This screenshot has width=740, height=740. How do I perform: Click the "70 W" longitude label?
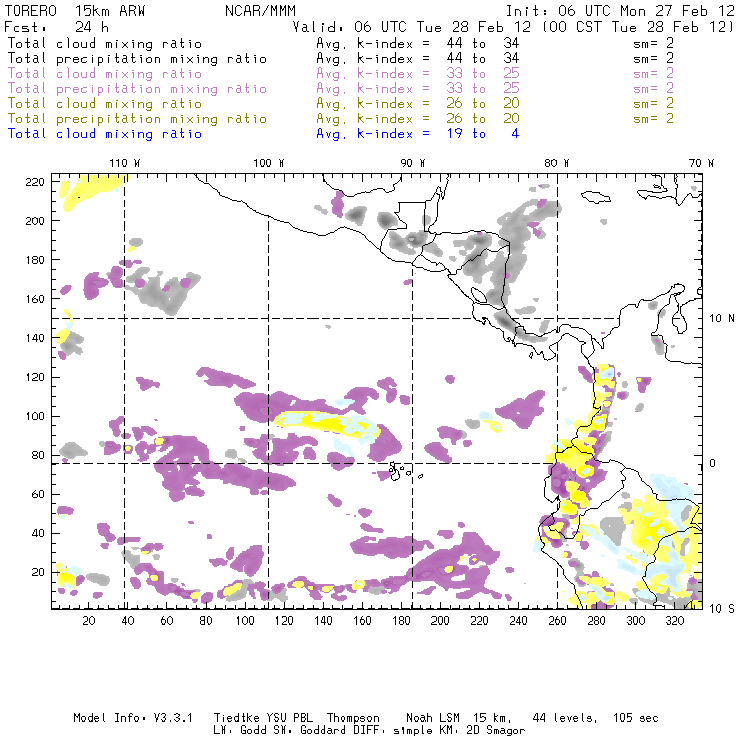click(x=701, y=163)
